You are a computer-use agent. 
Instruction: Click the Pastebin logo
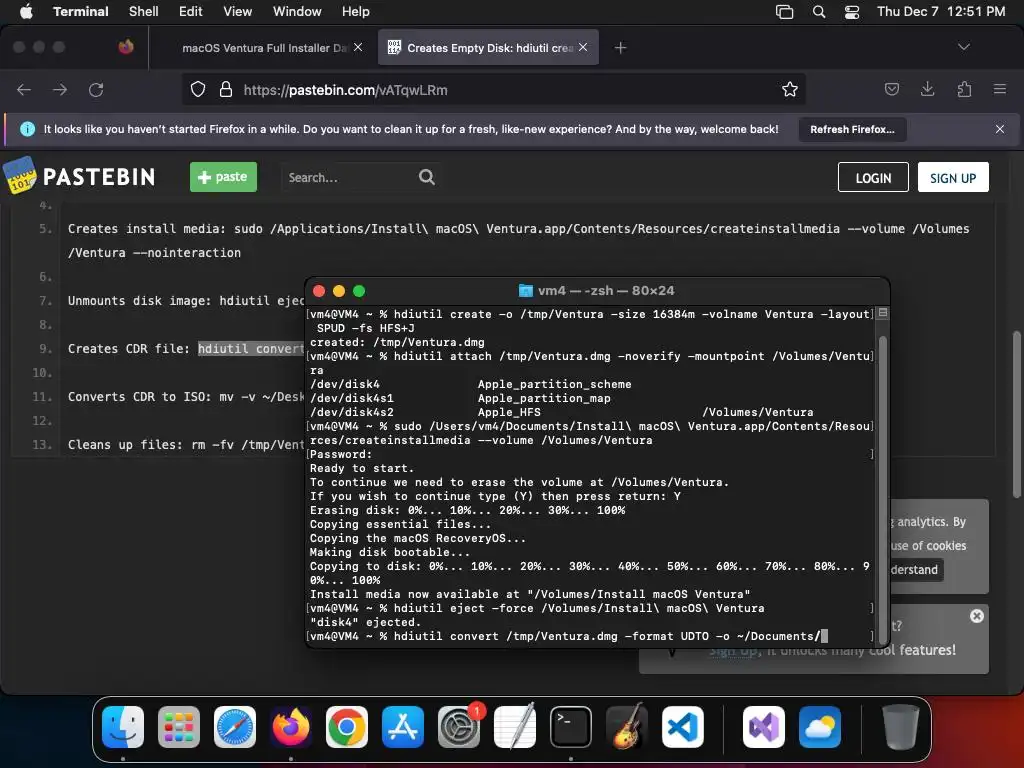click(80, 176)
